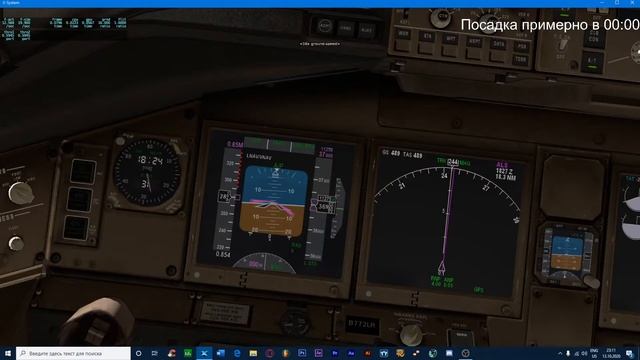Click the upper left panel rotary knob
The image size is (640, 360).
[20, 193]
